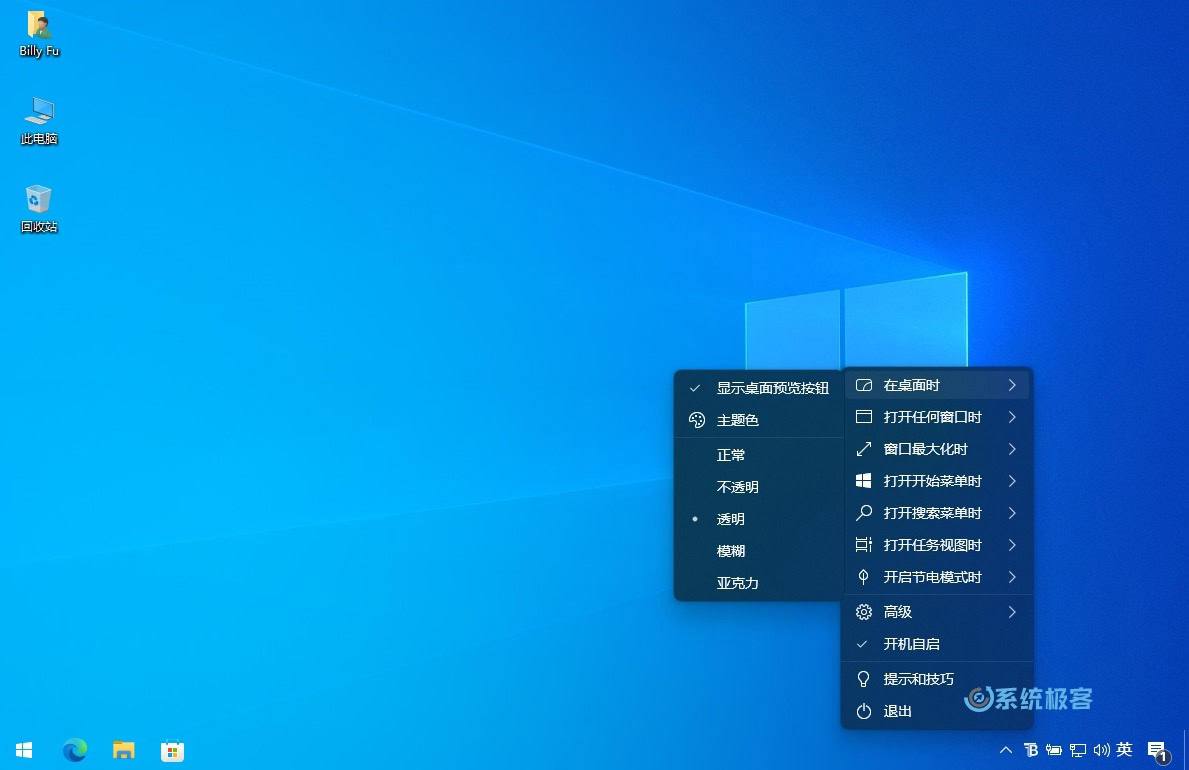
Task: Click the window icon beside 打开任何窗口时
Action: tap(864, 416)
